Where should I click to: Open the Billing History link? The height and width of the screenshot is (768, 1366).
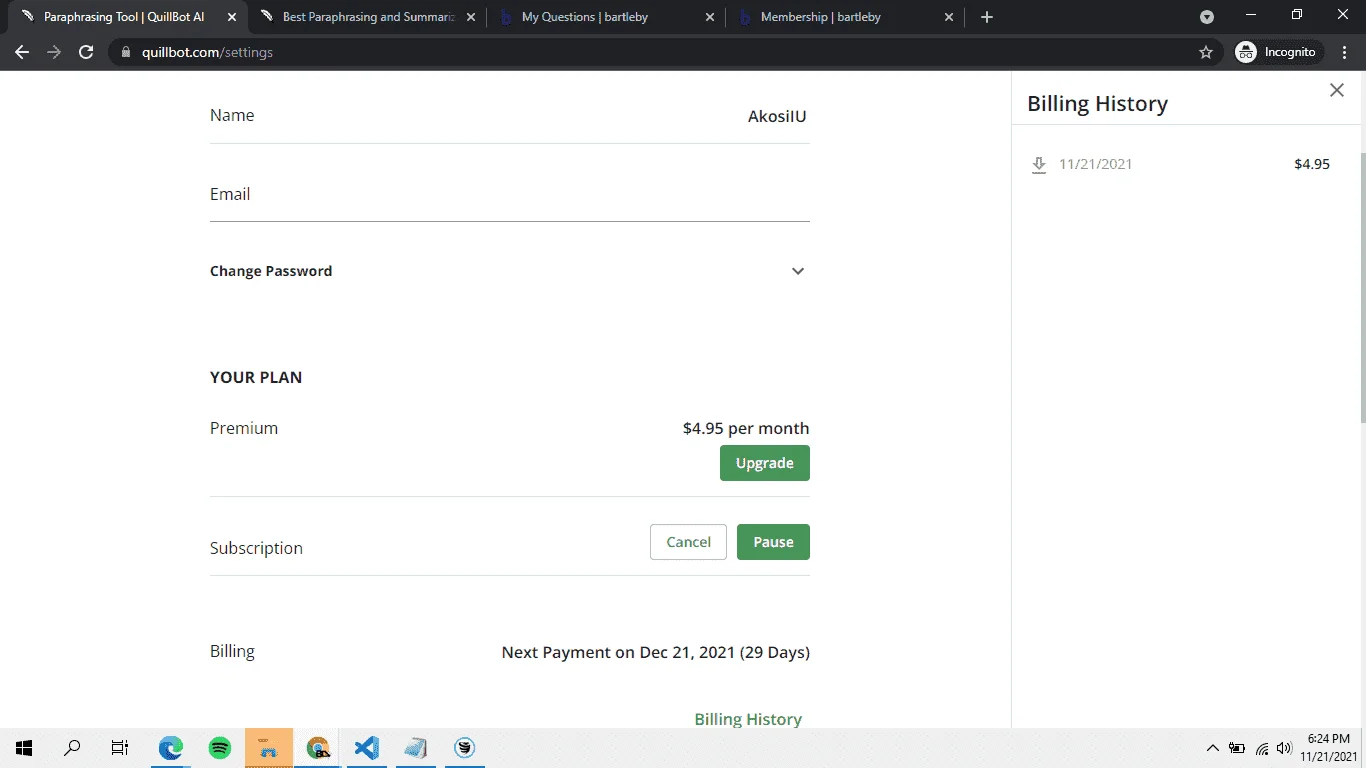pyautogui.click(x=748, y=719)
